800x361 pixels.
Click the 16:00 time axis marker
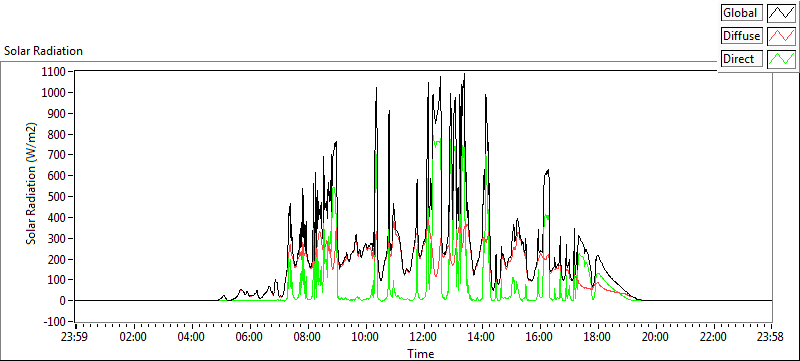[539, 337]
